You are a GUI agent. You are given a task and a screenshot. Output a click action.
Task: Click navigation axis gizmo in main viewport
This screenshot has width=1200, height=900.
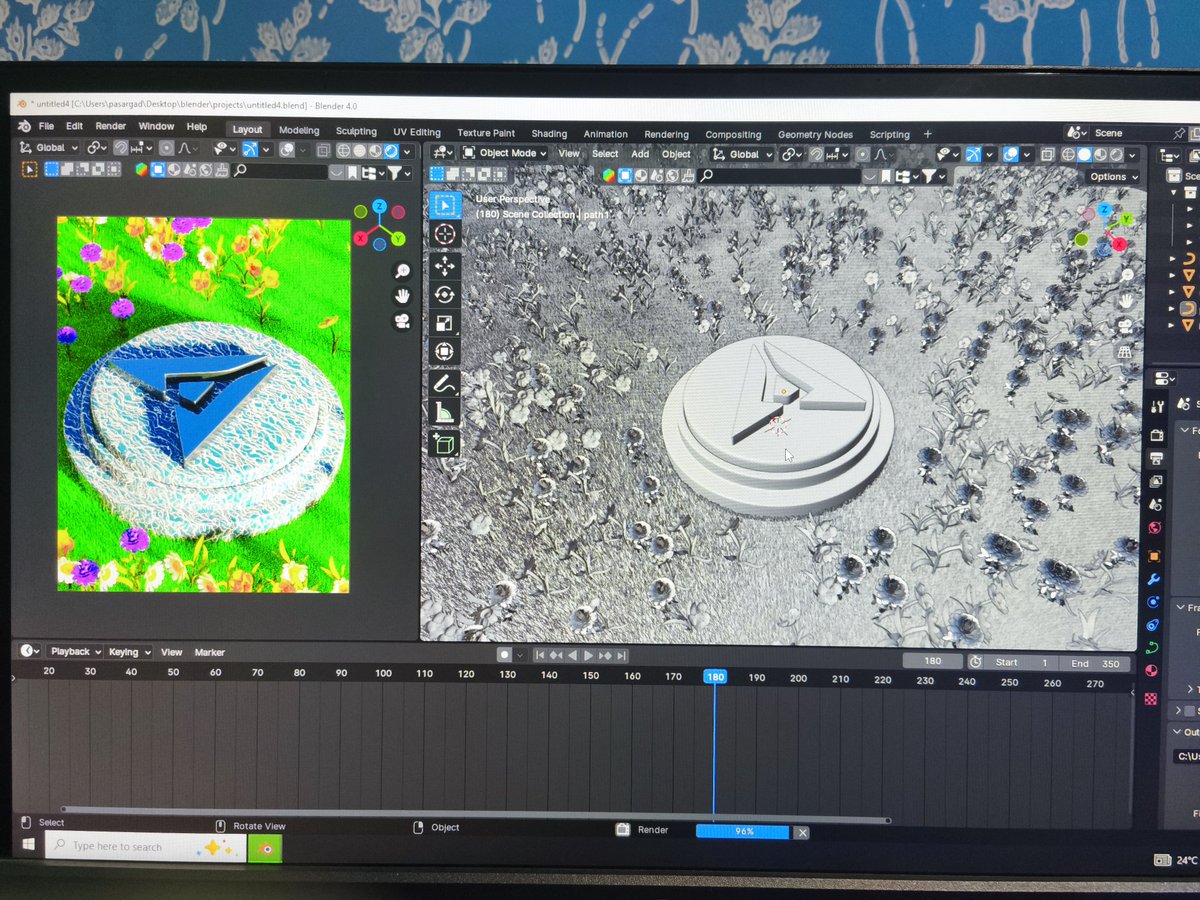click(x=1105, y=227)
